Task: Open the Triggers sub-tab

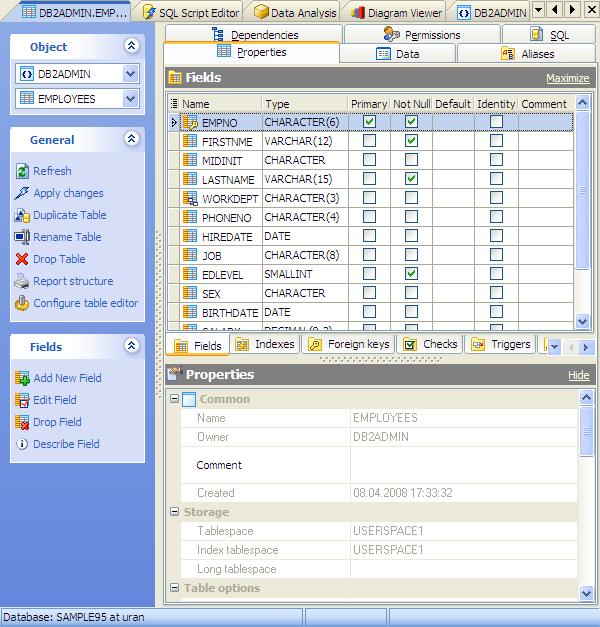Action: [501, 344]
